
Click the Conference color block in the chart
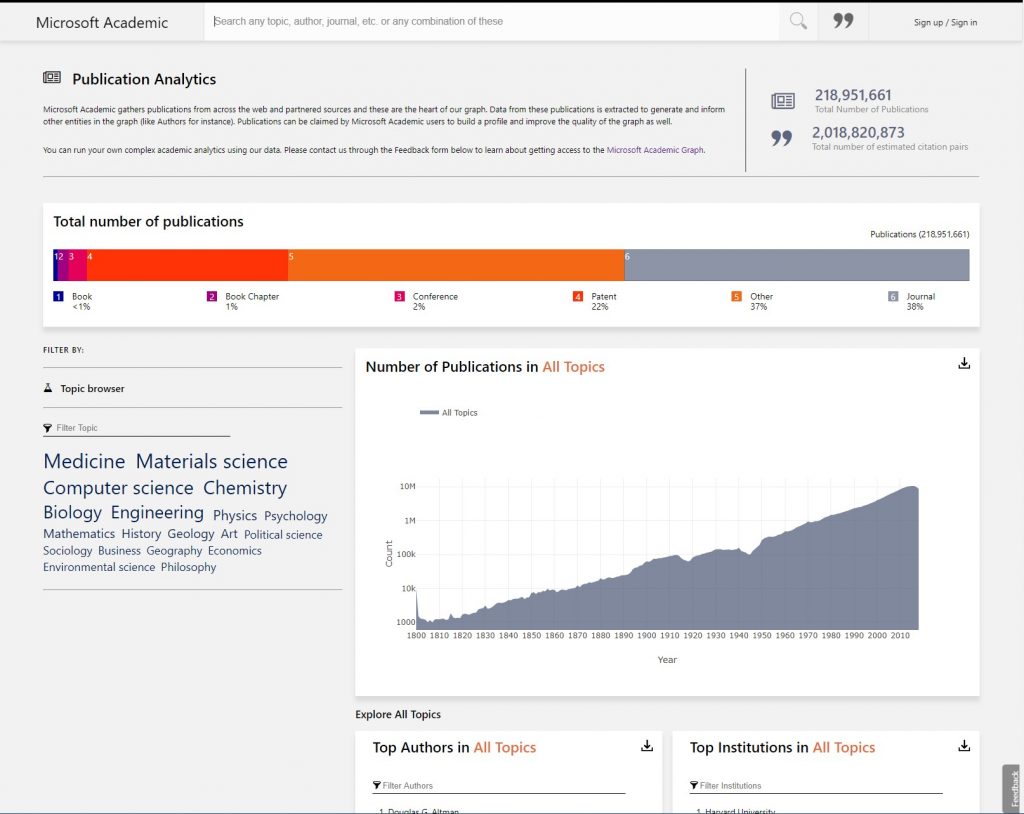pyautogui.click(x=398, y=296)
